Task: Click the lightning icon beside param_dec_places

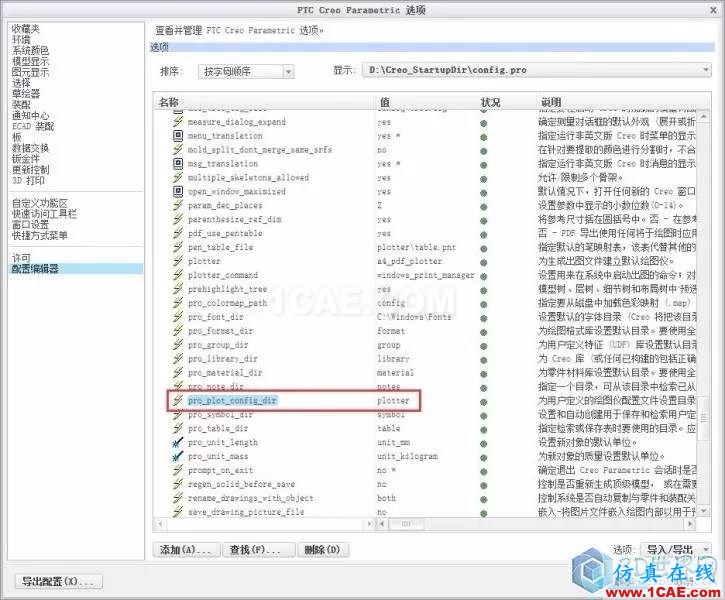Action: (178, 205)
